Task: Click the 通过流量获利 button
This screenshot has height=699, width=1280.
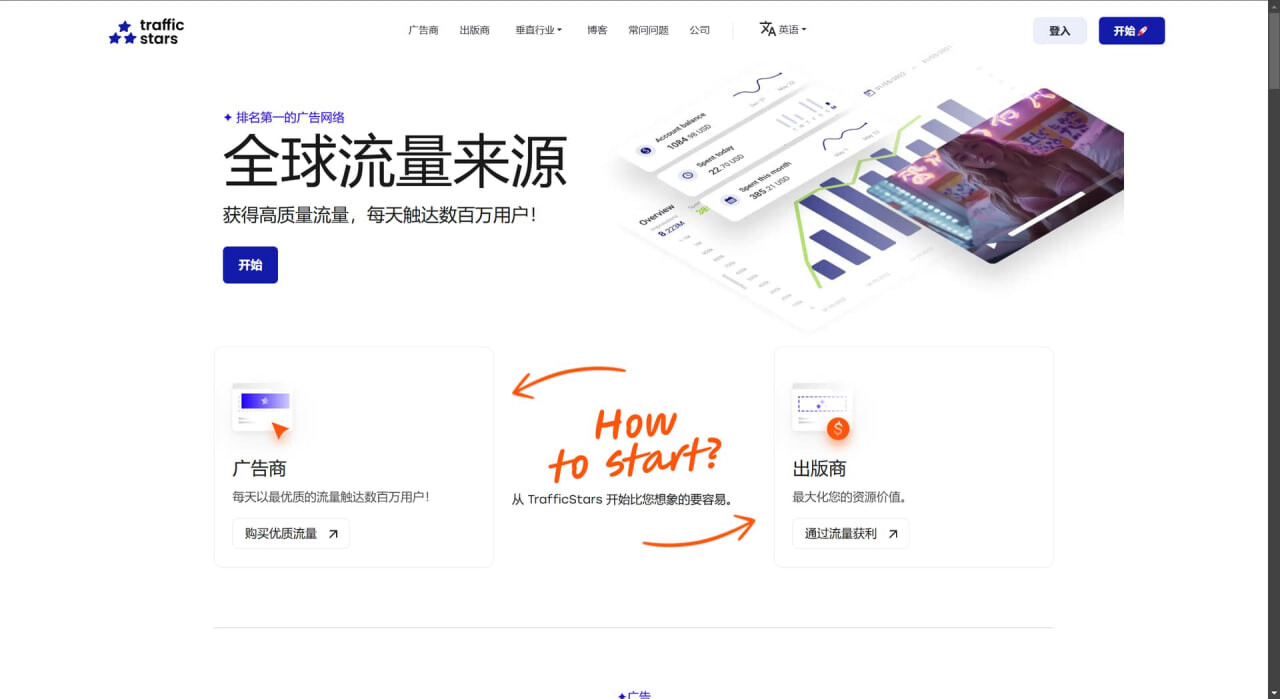Action: click(x=850, y=533)
